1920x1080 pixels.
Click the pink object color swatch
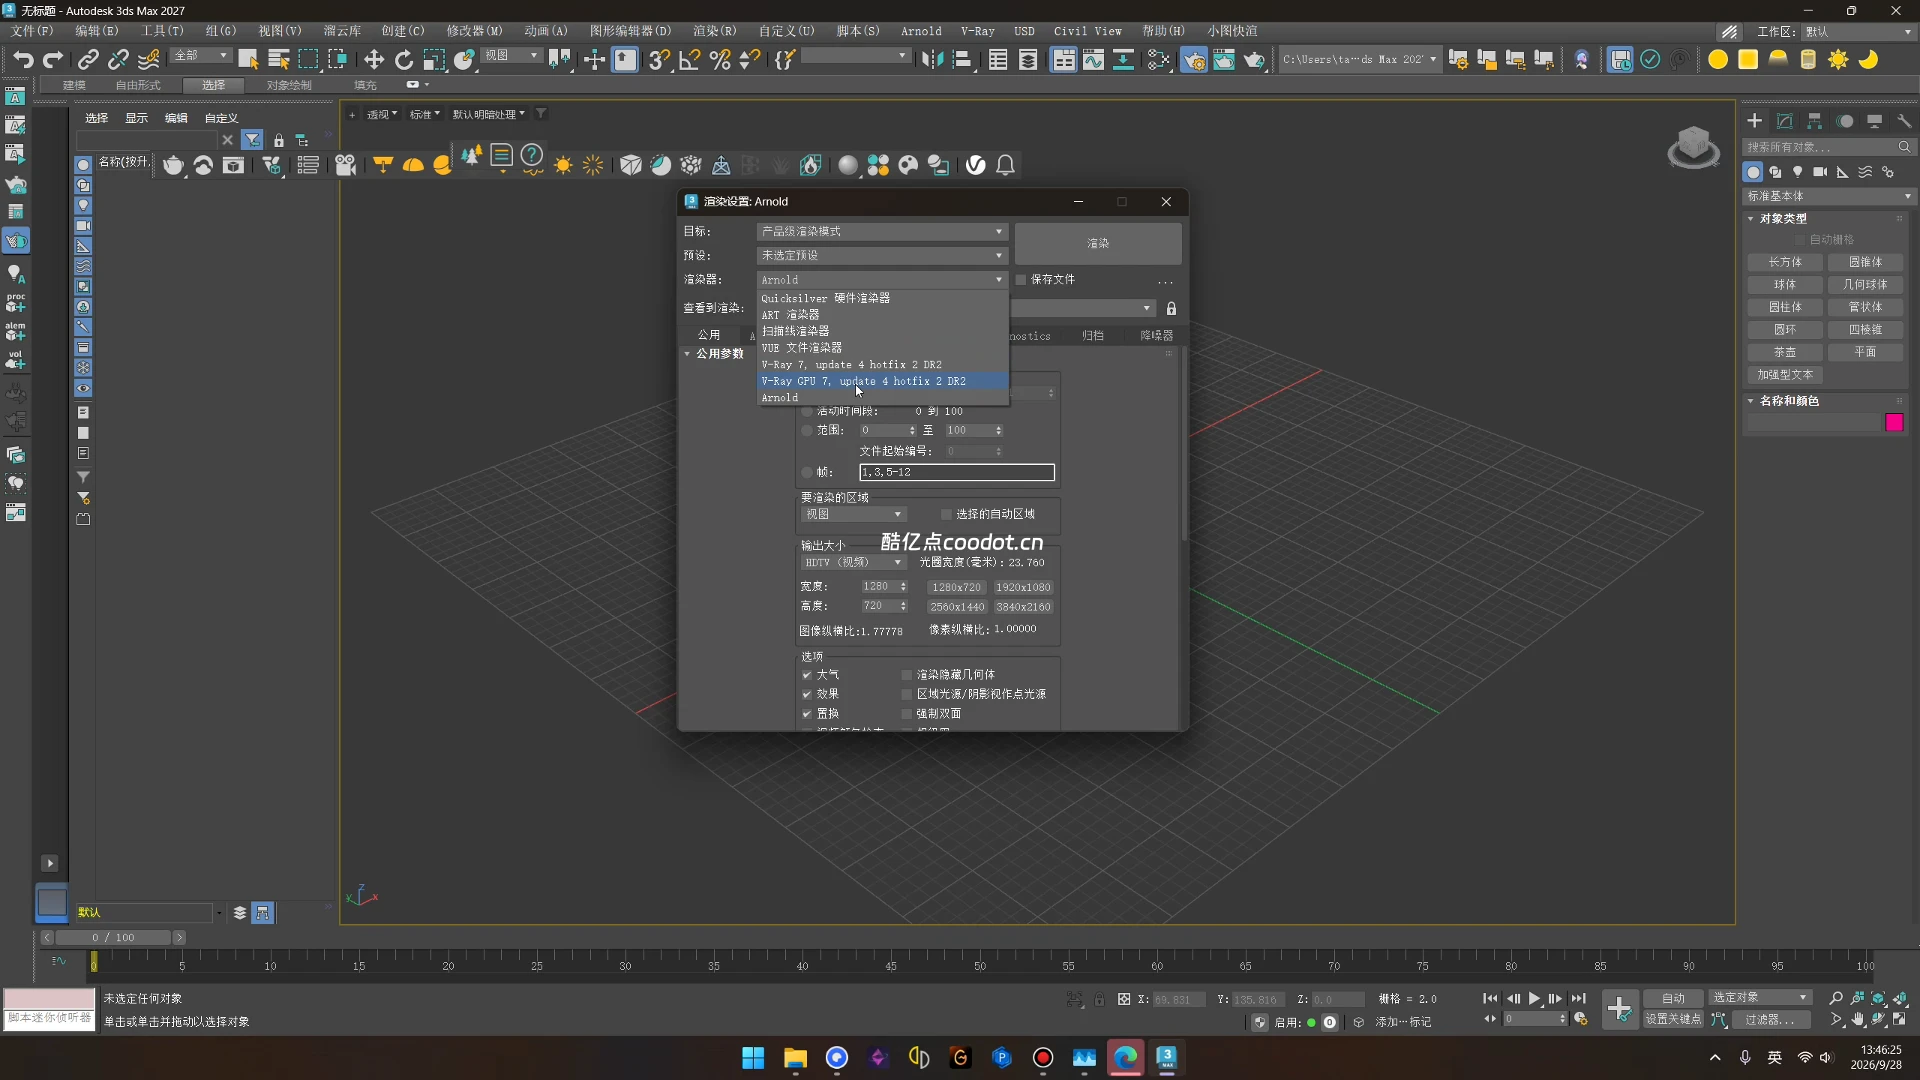1894,423
